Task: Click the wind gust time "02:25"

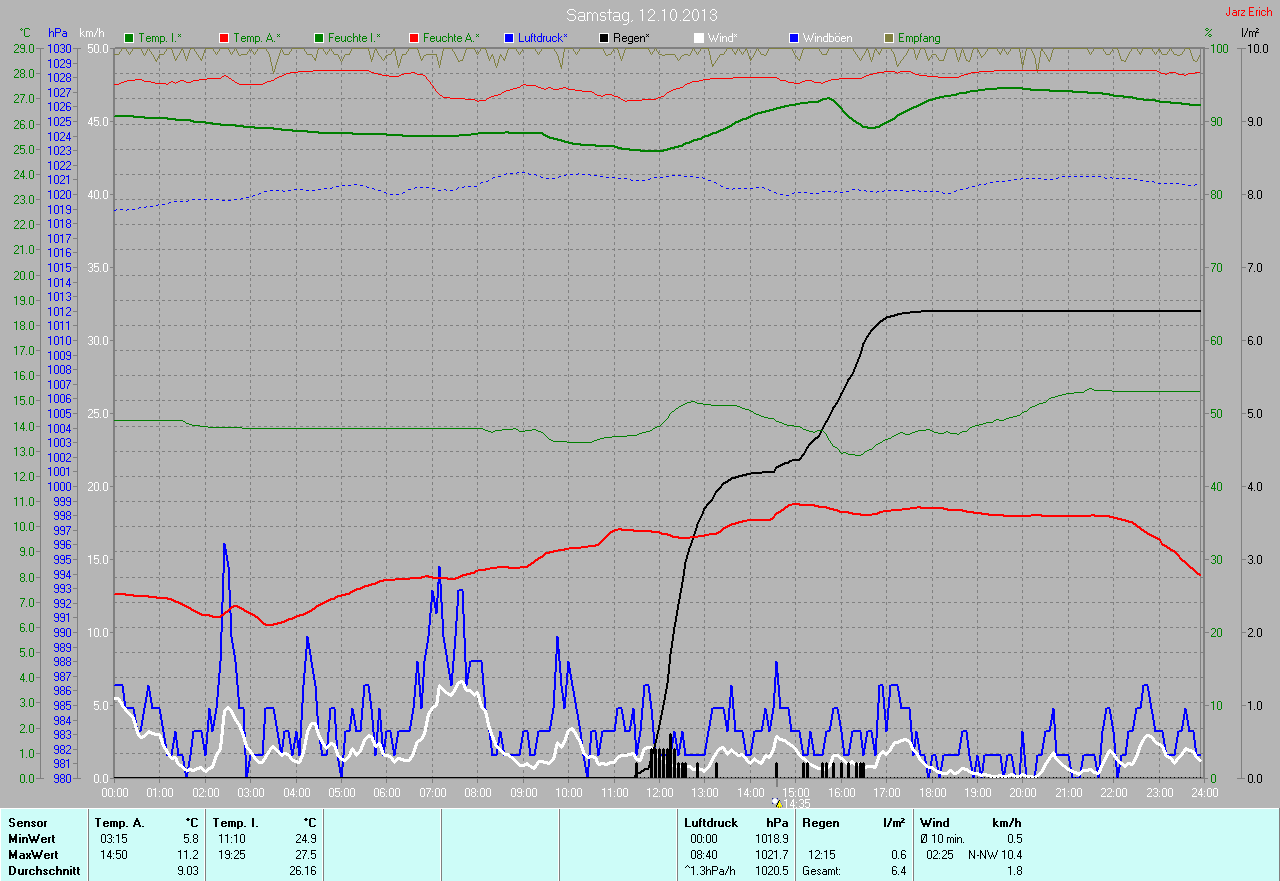Action: click(941, 855)
